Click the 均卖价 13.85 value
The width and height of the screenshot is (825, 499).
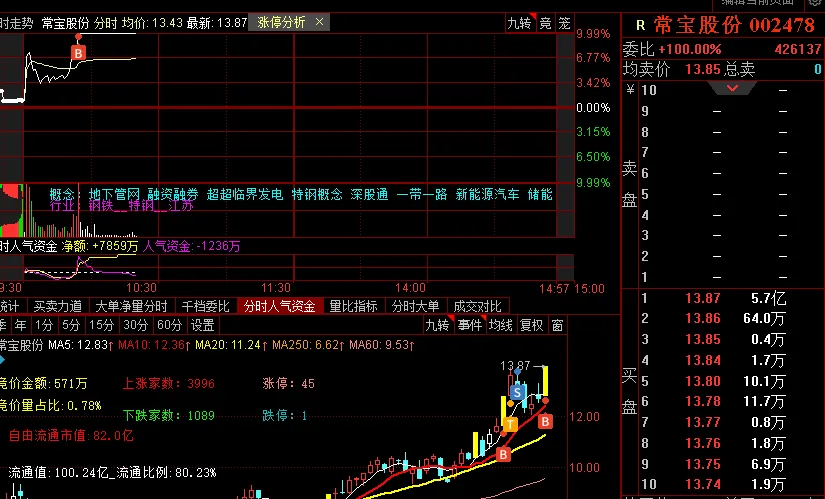point(702,69)
